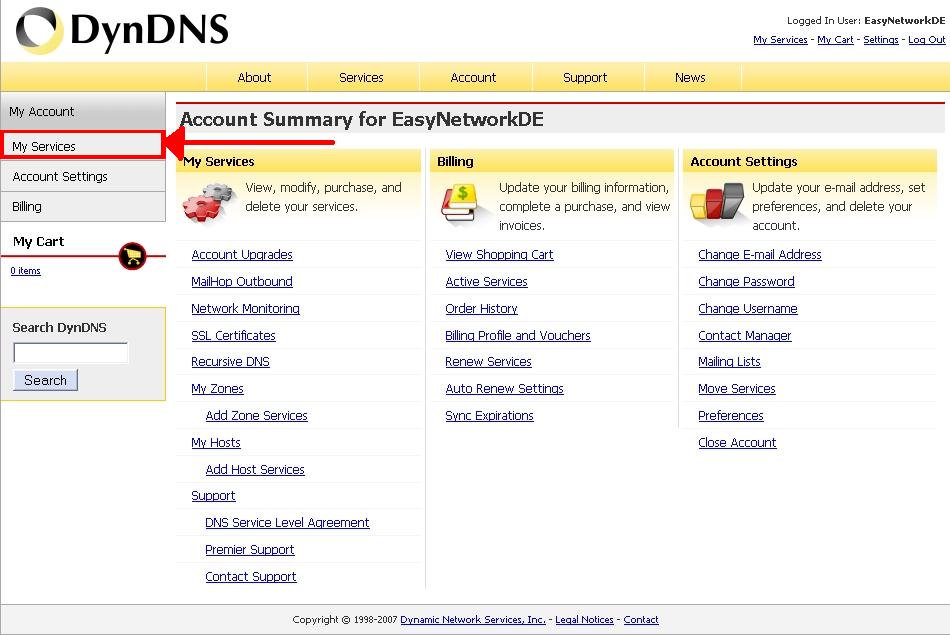950x635 pixels.
Task: Click the My Services panel heading
Action: [x=219, y=162]
